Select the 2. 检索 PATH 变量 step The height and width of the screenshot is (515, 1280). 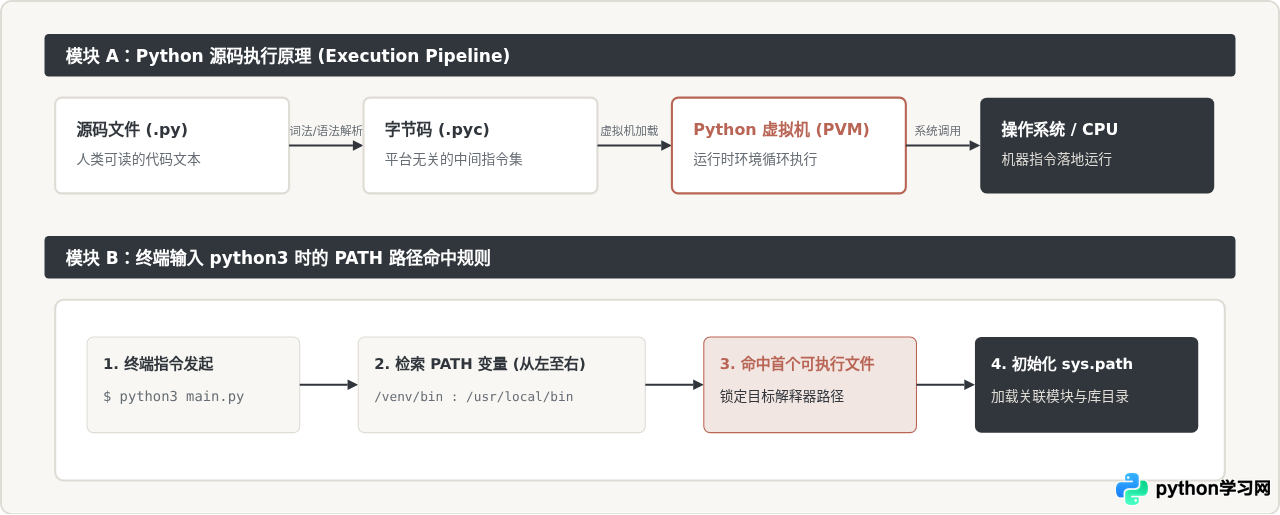(502, 385)
